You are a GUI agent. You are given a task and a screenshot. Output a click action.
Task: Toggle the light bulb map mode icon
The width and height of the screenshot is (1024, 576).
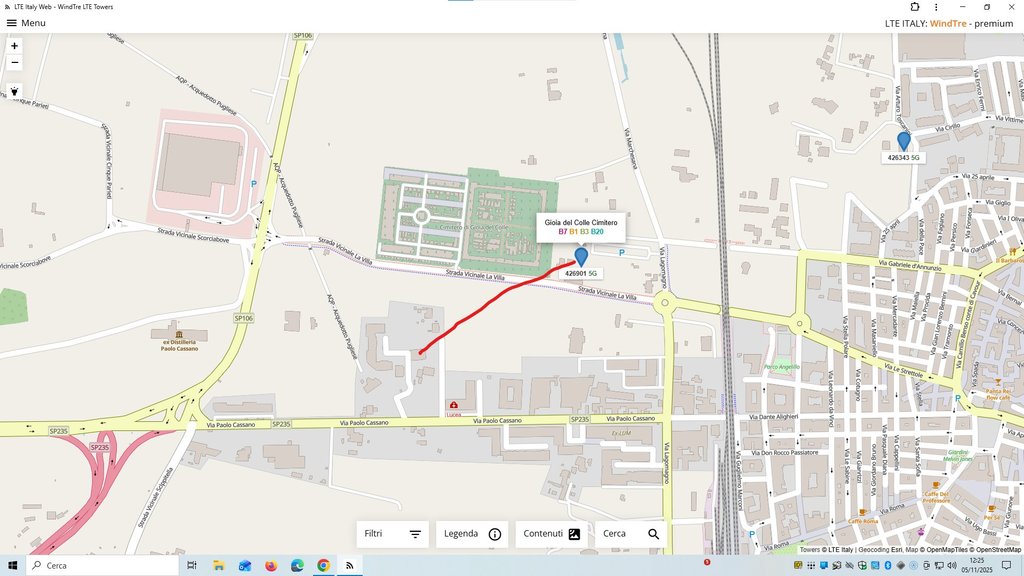pyautogui.click(x=14, y=91)
